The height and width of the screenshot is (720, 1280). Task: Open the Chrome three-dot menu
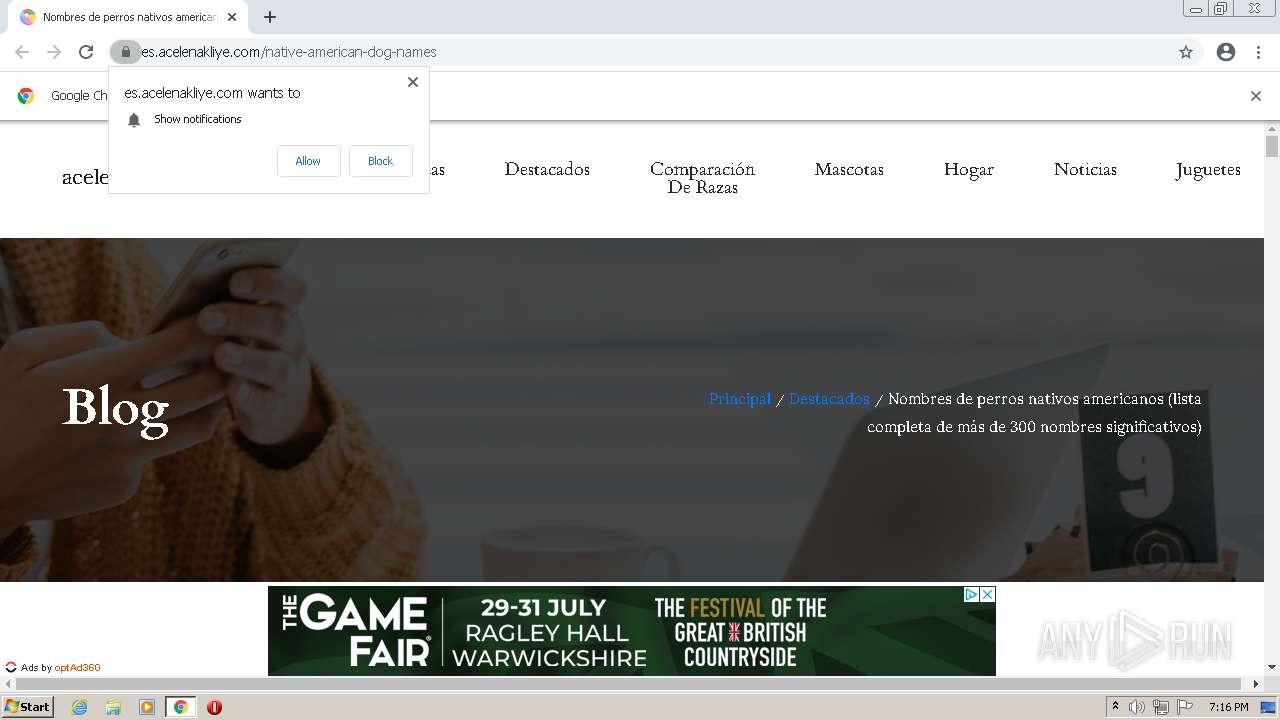click(x=1258, y=52)
